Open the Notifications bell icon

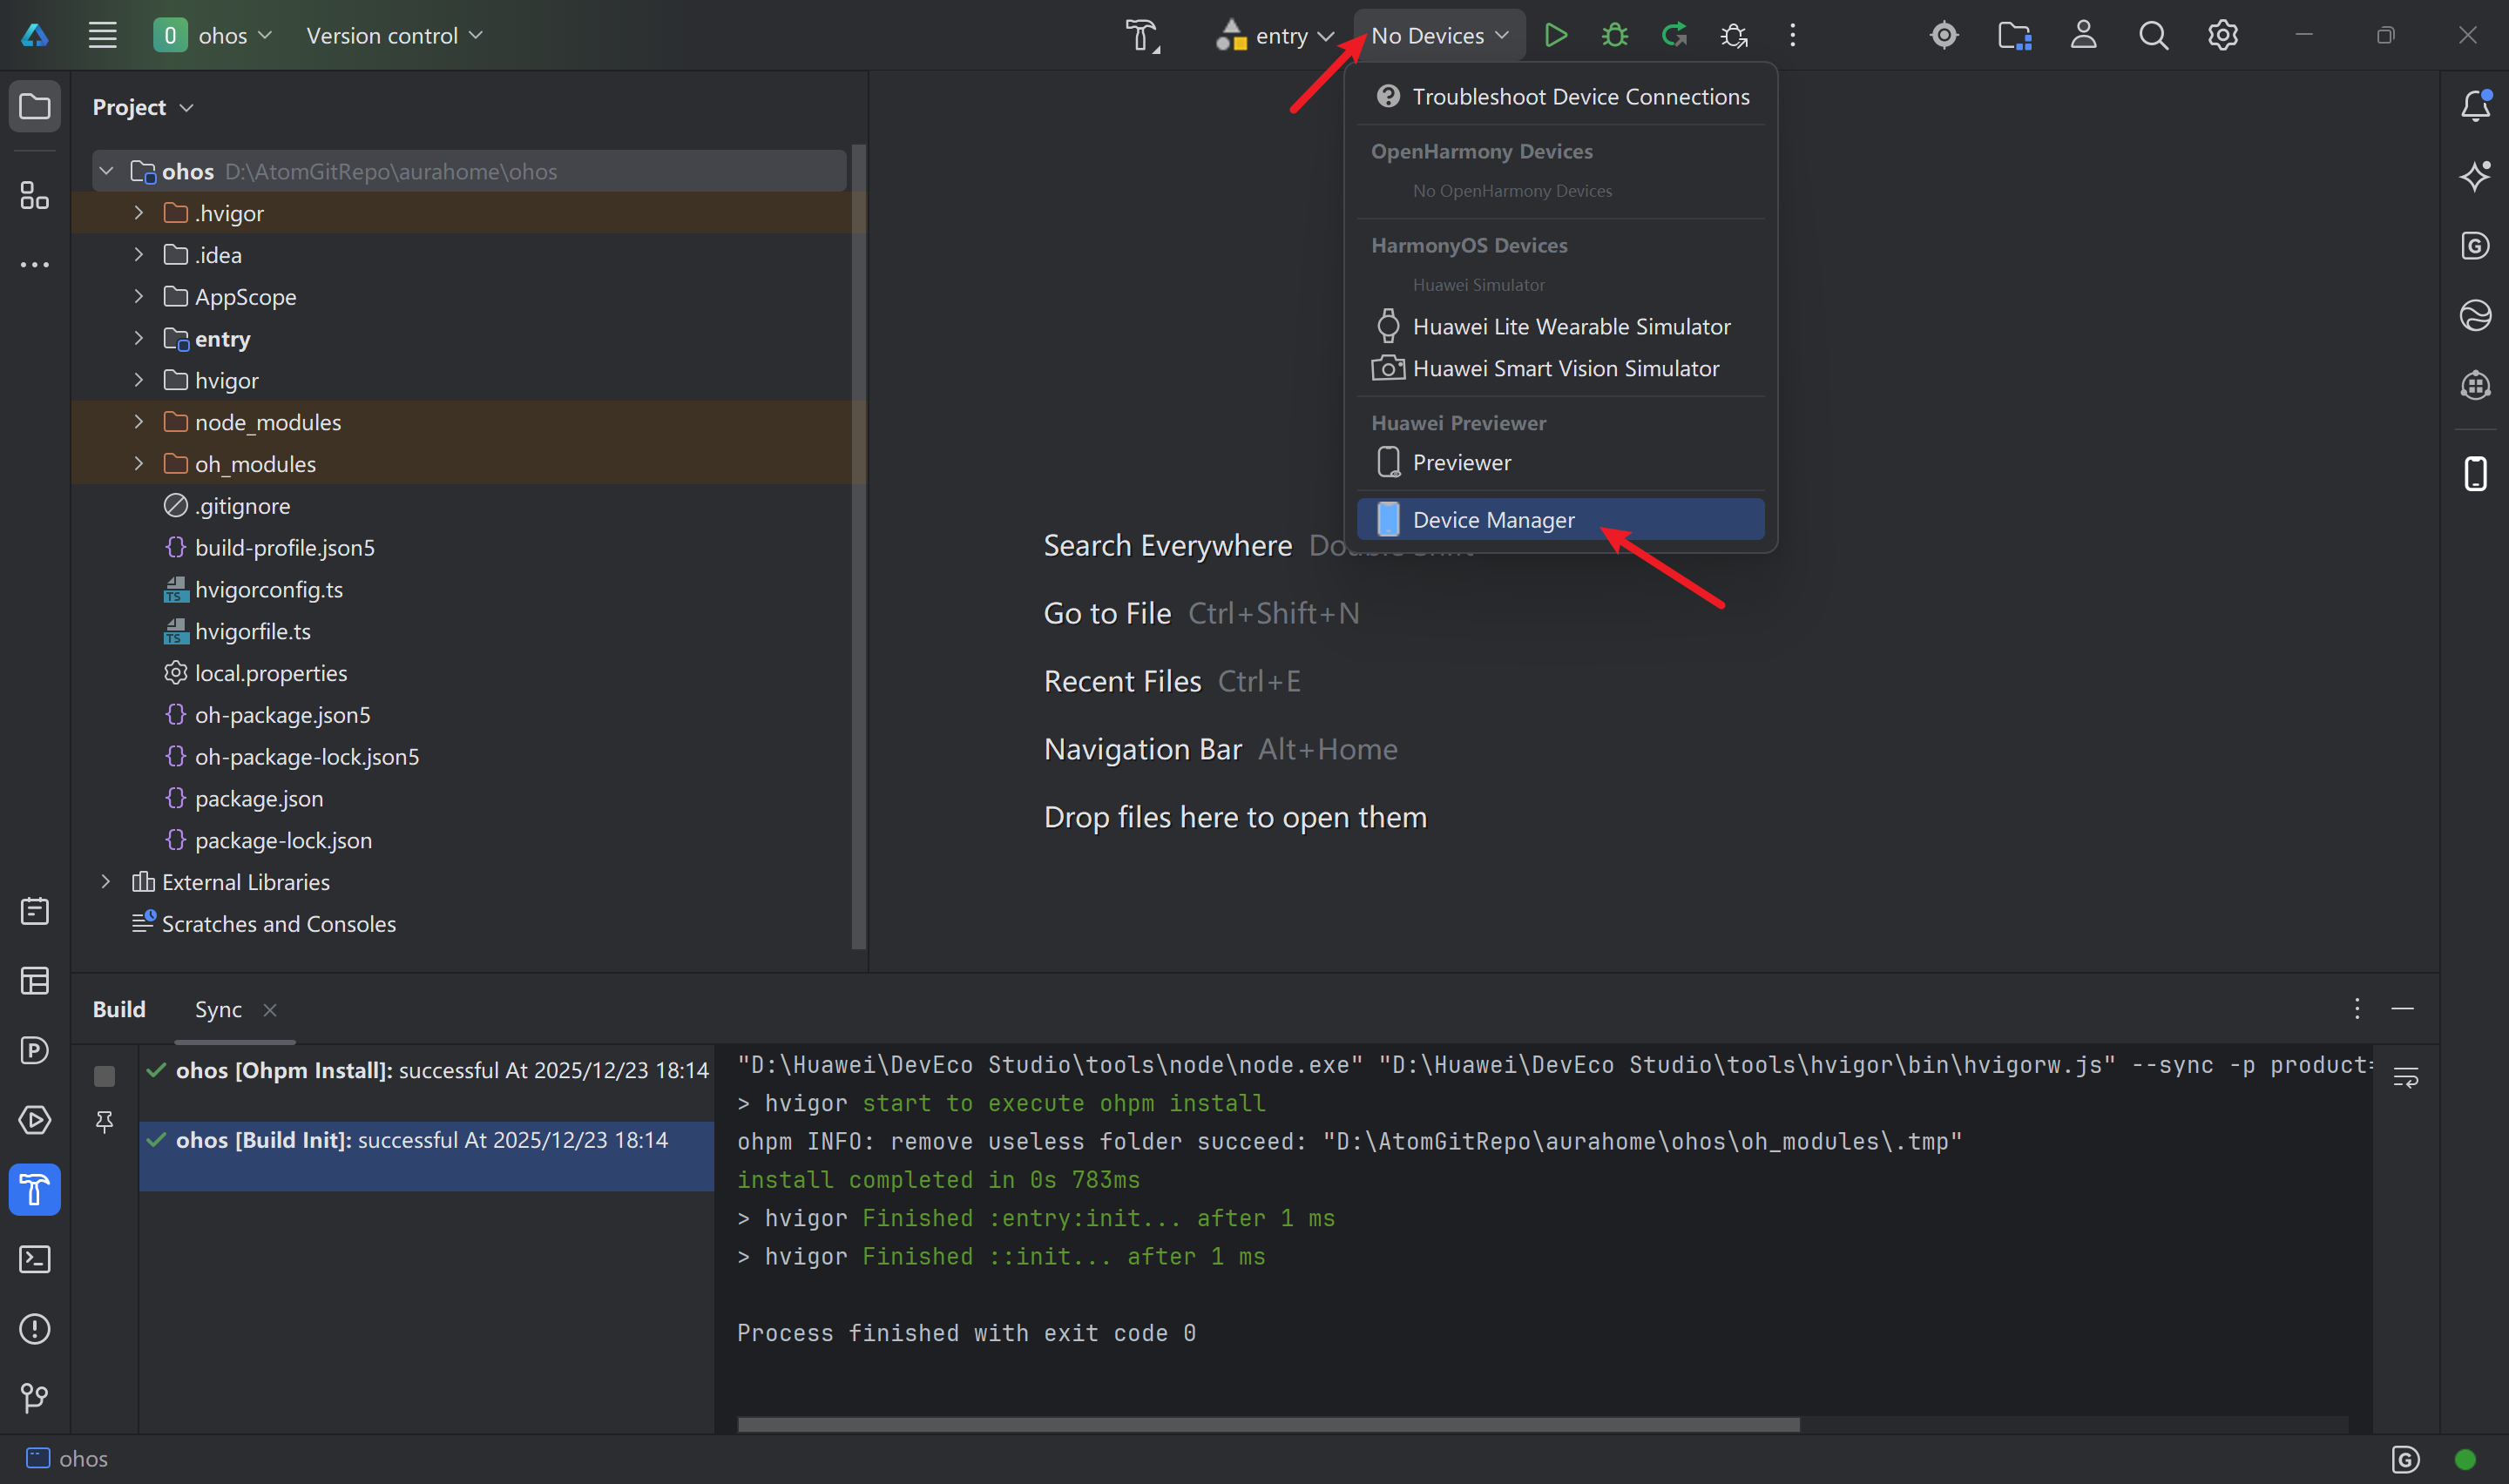pos(2475,105)
